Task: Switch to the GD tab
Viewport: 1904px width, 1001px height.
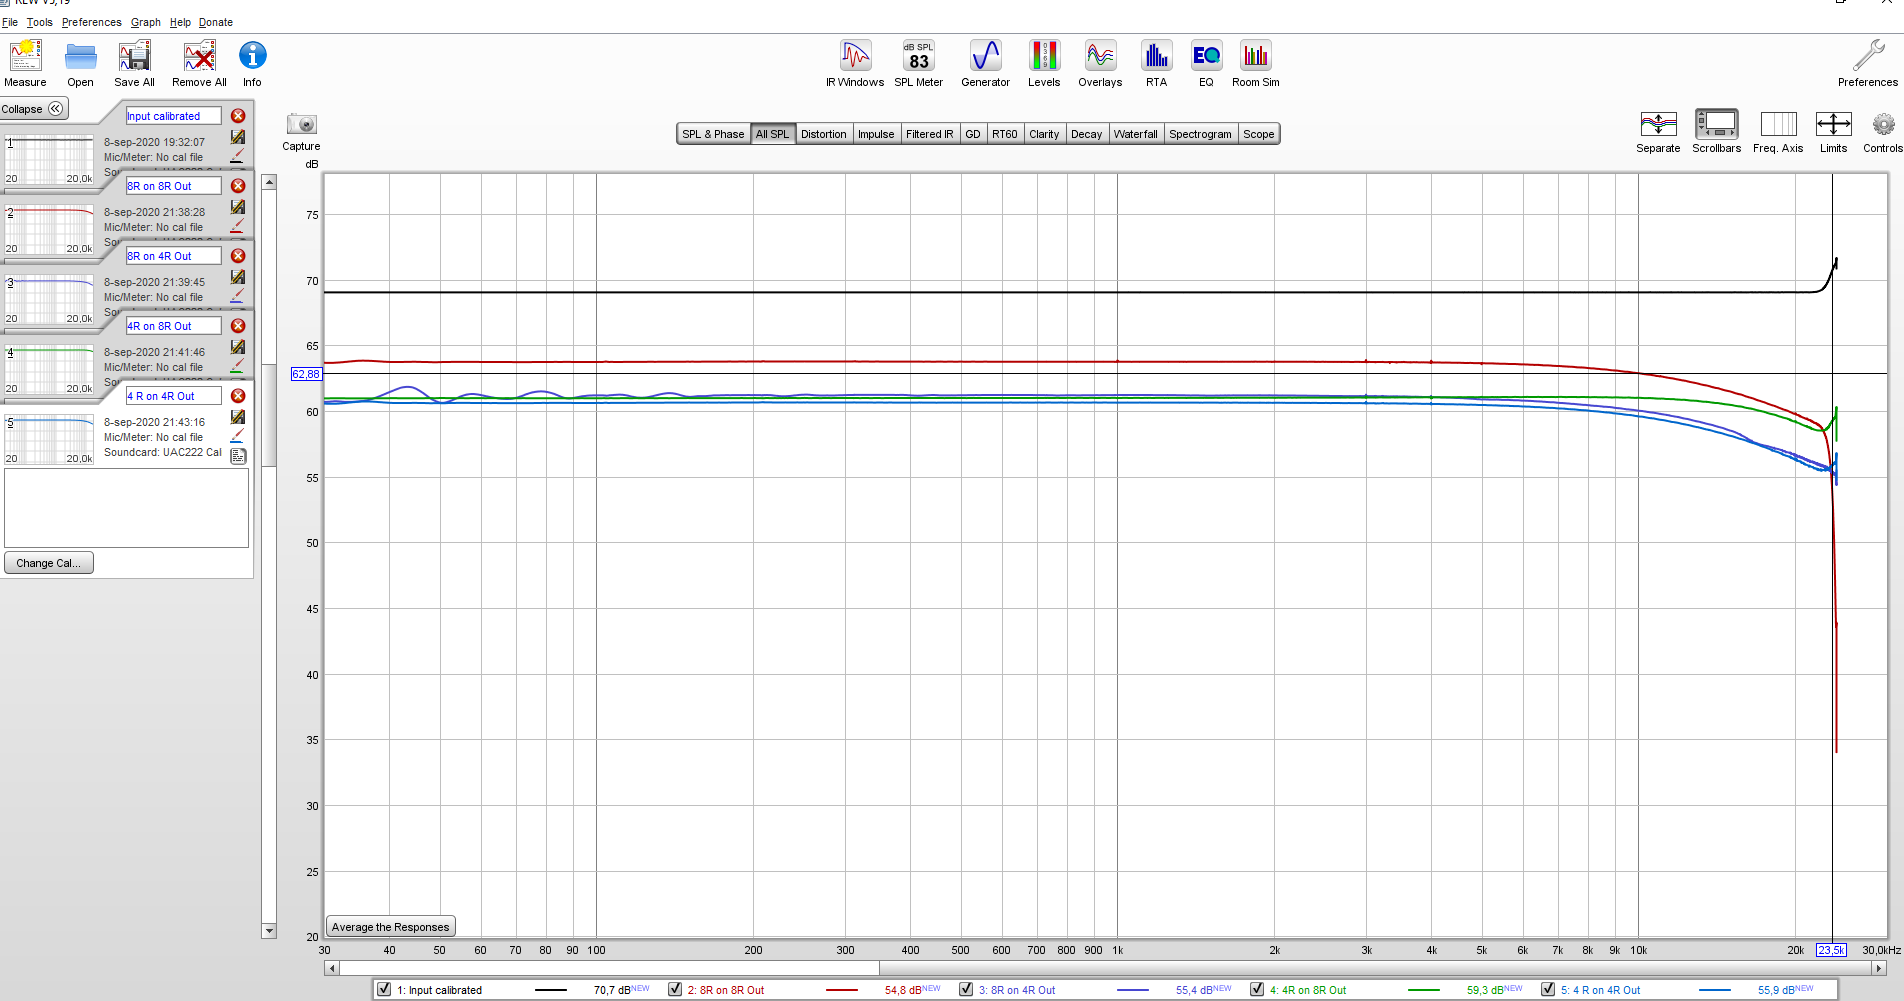Action: [x=973, y=134]
